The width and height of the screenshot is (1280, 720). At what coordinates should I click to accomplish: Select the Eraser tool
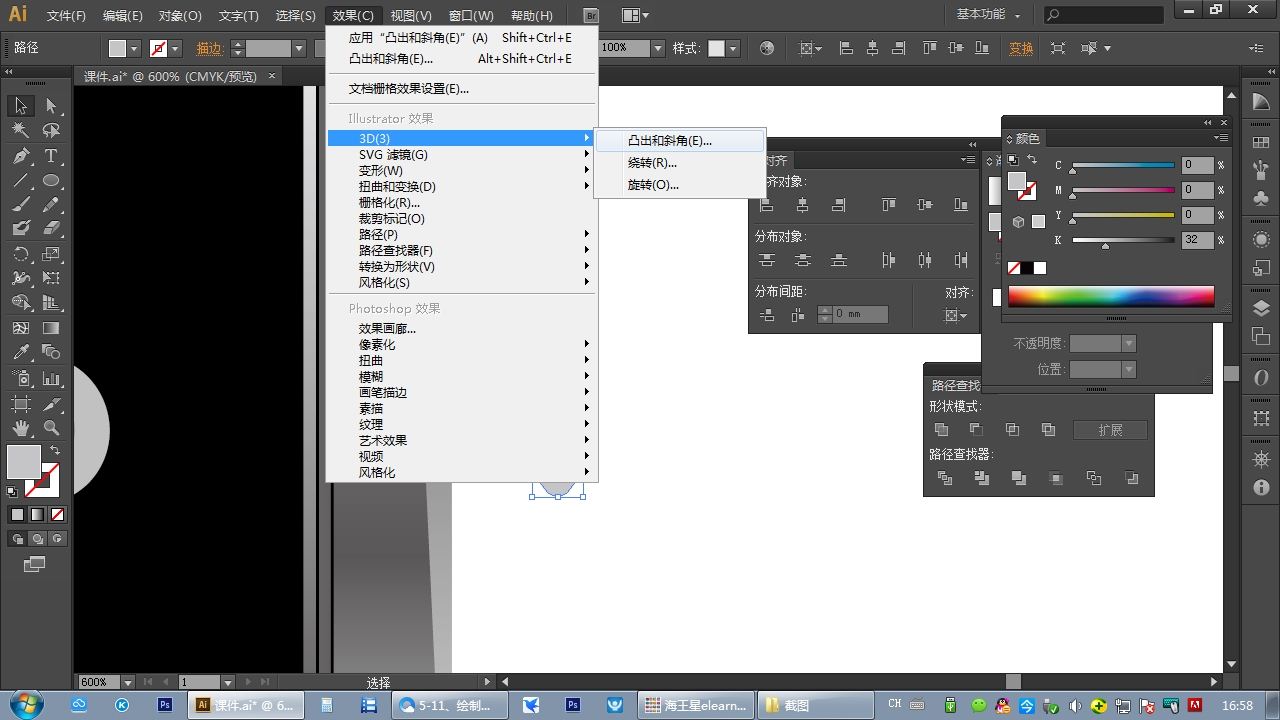[51, 228]
